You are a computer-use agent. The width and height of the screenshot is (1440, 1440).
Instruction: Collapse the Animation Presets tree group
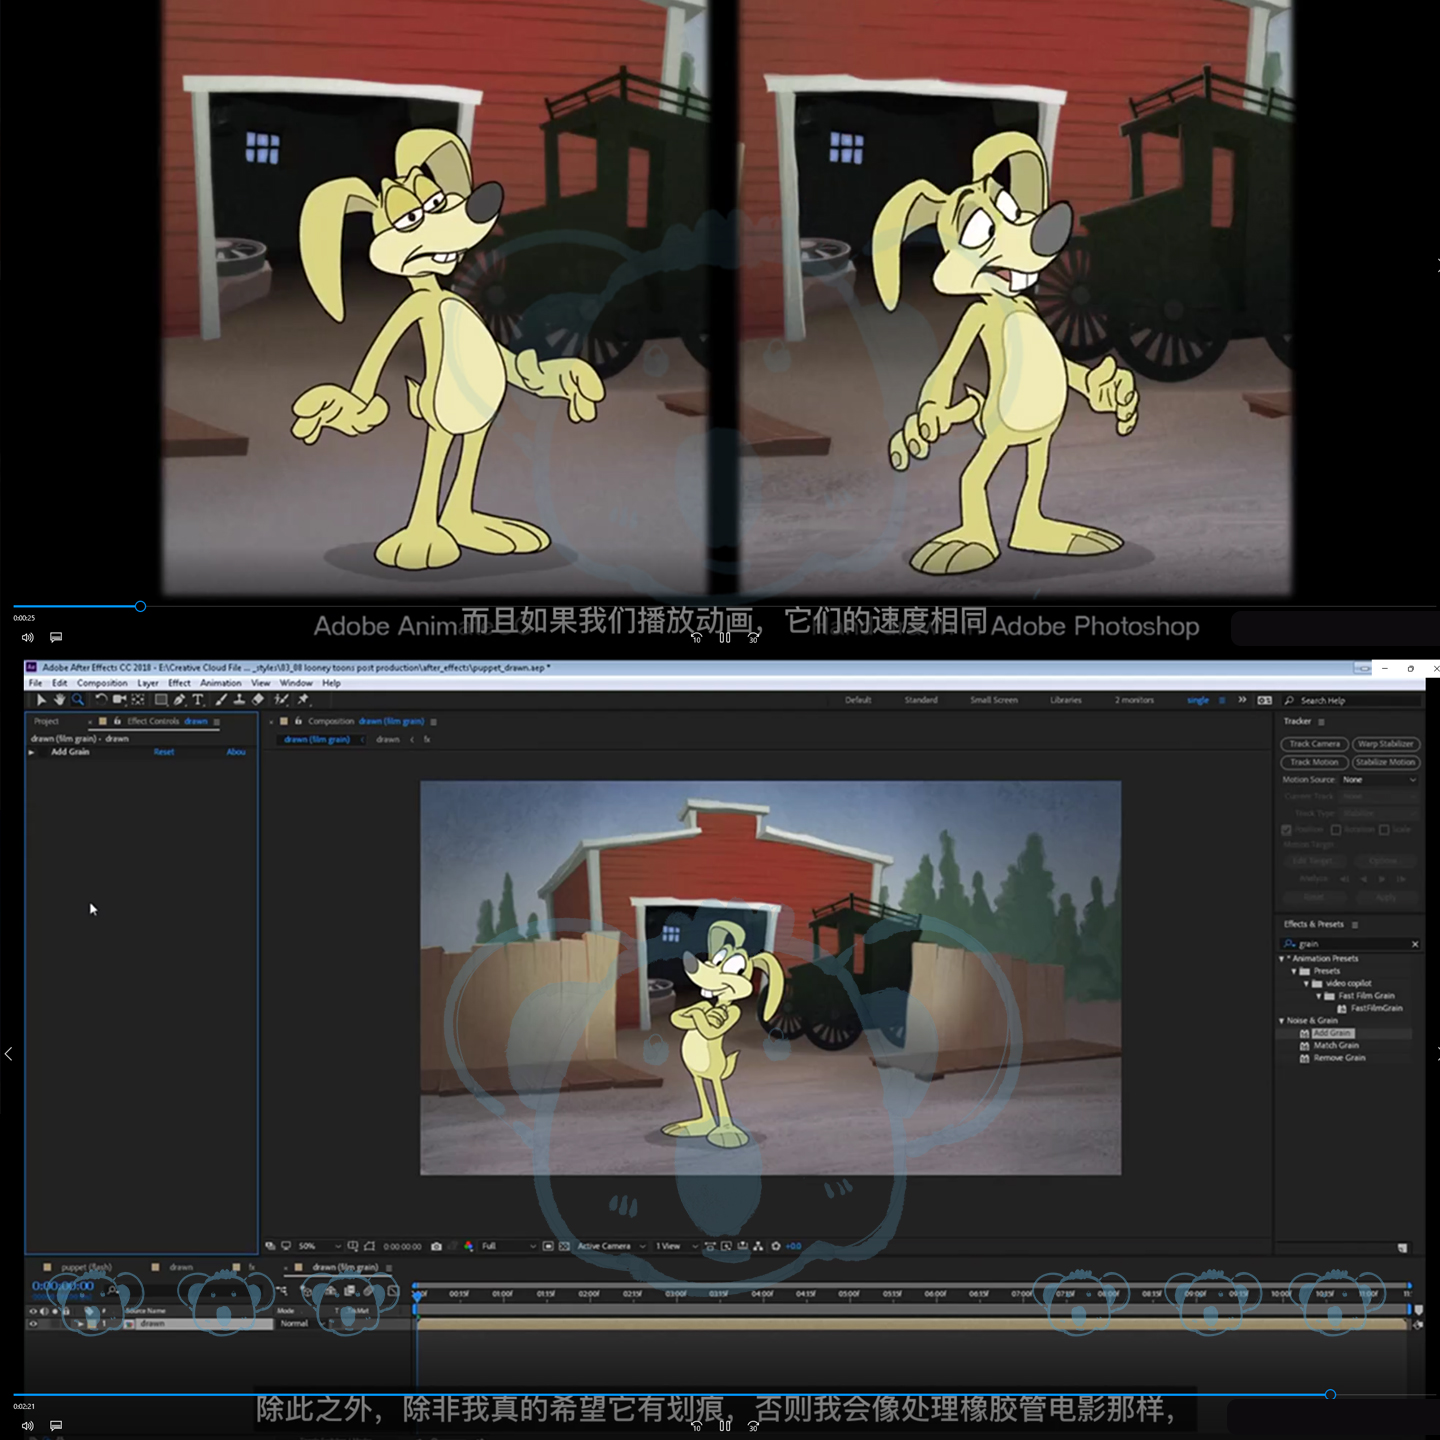tap(1281, 959)
